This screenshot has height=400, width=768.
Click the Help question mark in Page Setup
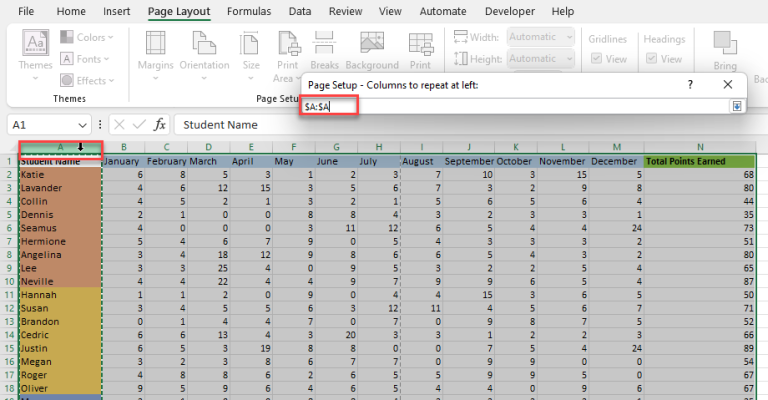click(x=690, y=85)
